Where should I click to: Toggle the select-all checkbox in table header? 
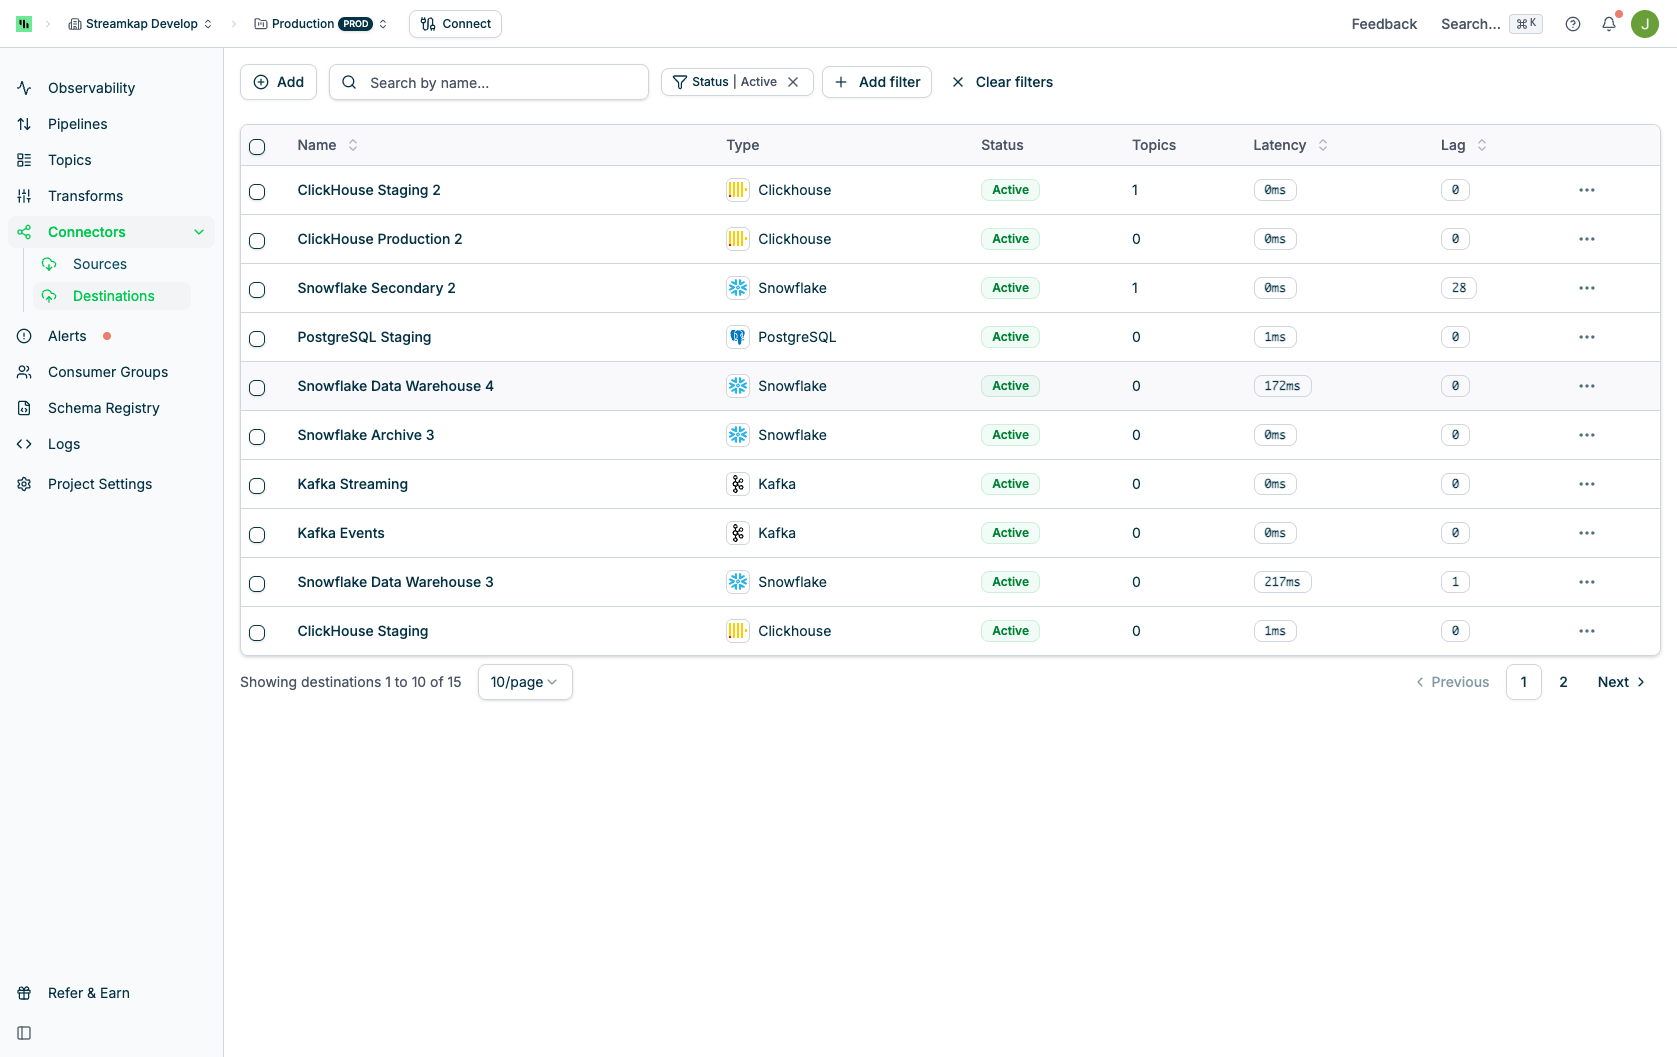(x=257, y=147)
